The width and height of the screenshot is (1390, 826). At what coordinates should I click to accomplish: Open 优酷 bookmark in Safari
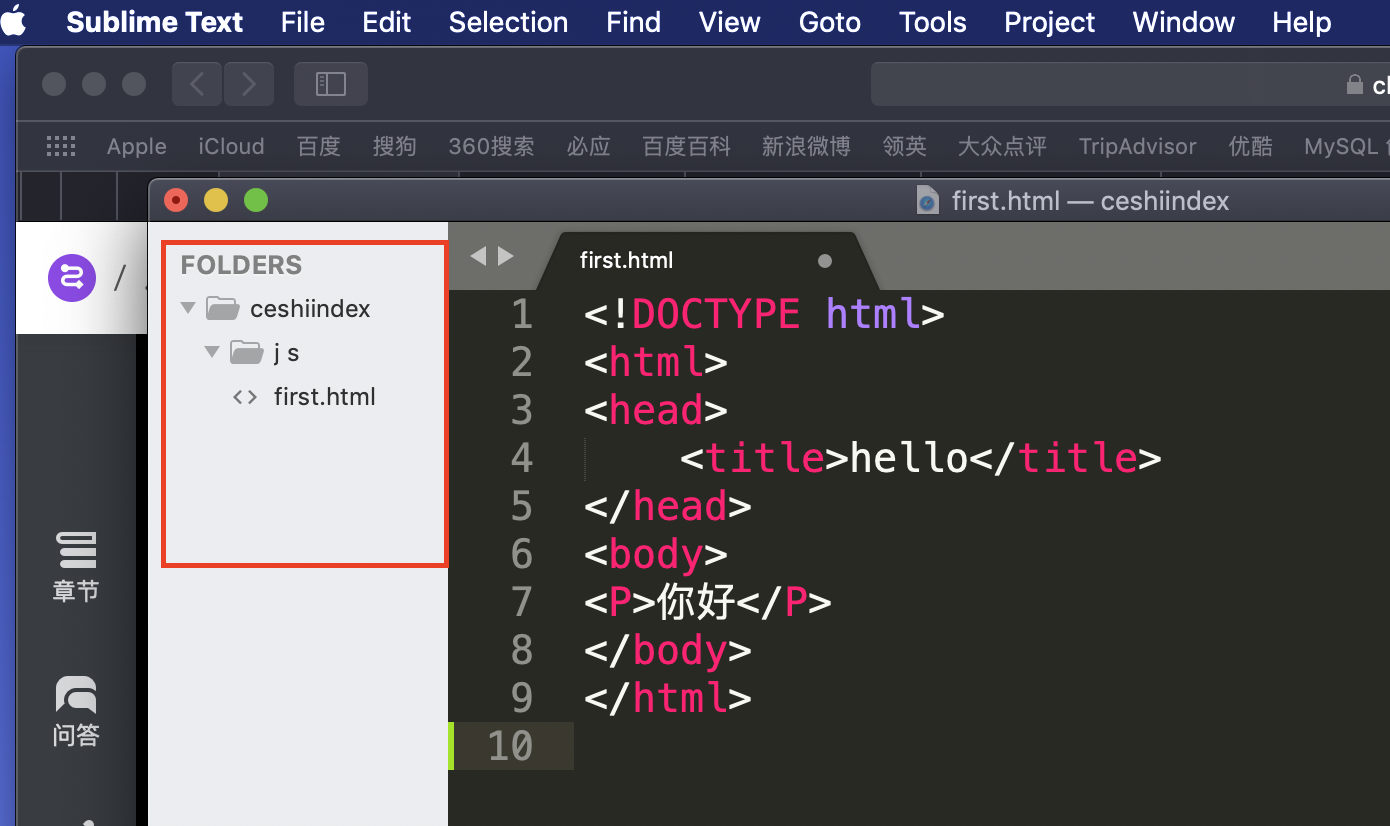[1250, 146]
